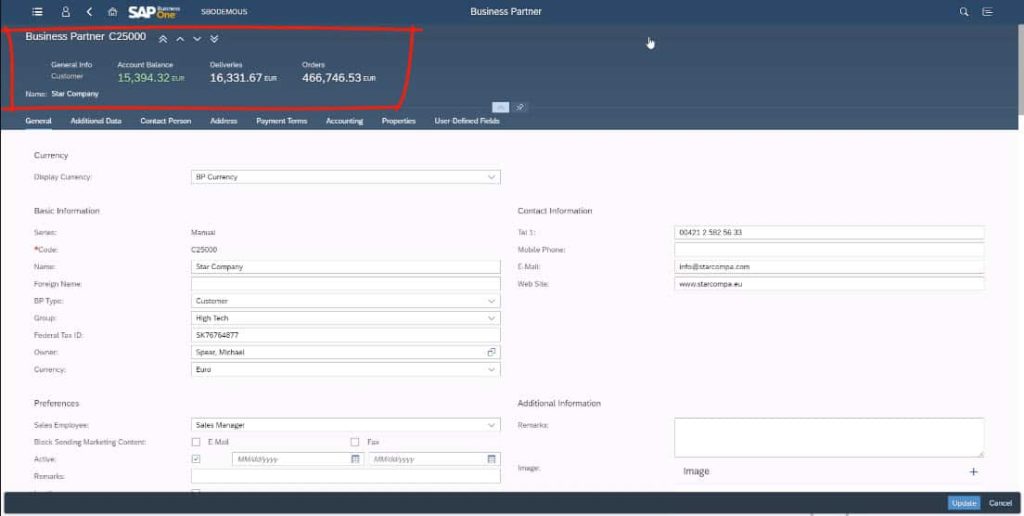Click the Active from-date input

coord(297,459)
